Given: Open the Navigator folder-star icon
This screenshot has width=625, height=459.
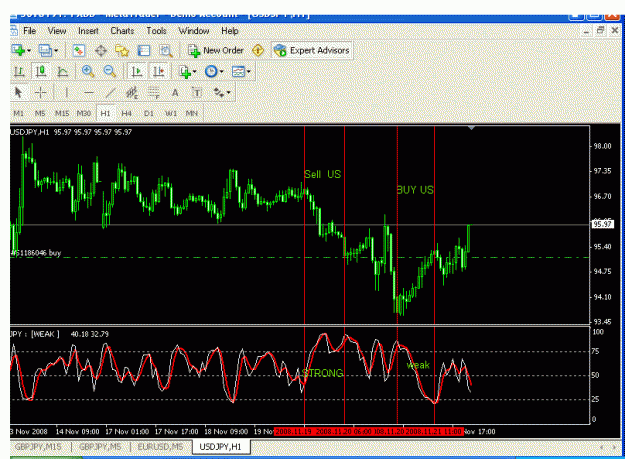Looking at the screenshot, I should tap(122, 51).
